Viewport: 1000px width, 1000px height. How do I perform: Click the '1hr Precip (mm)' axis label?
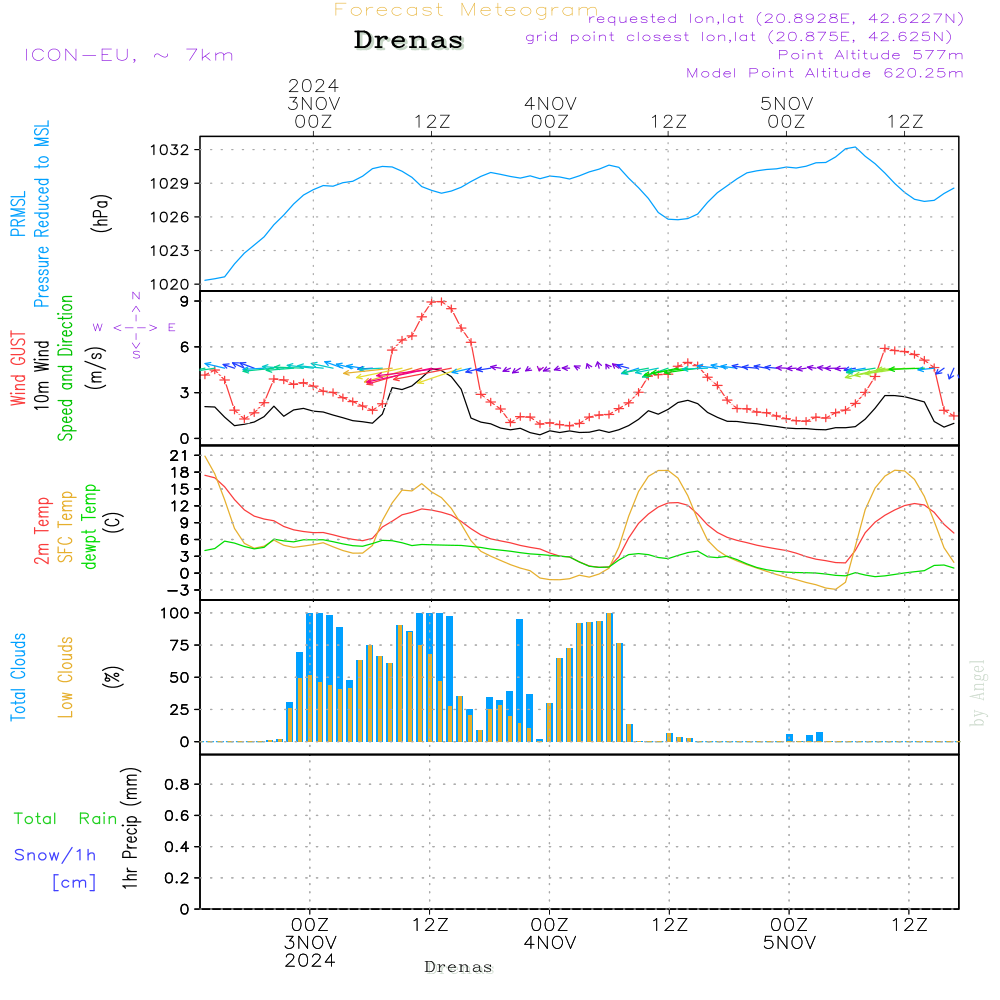coord(130,828)
